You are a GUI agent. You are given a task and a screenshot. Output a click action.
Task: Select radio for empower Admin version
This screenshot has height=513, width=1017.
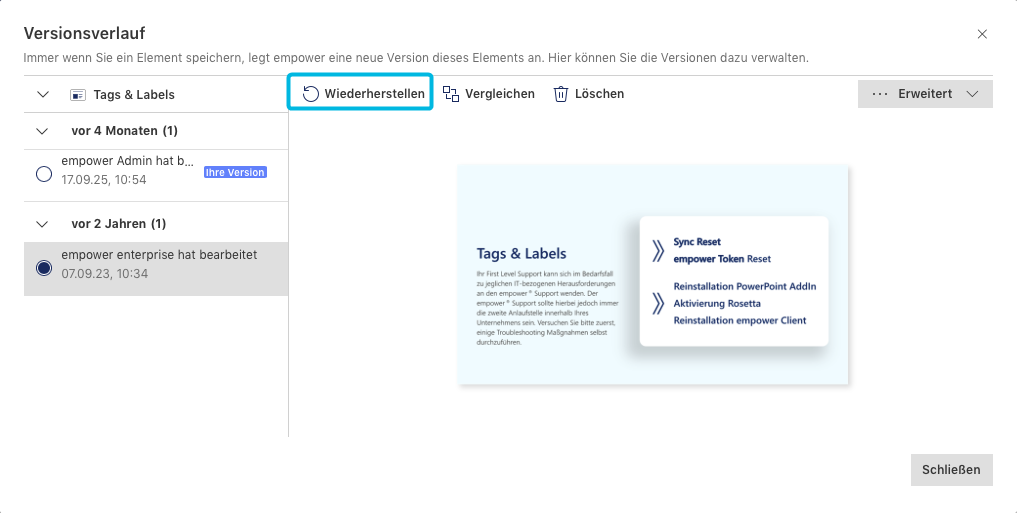pyautogui.click(x=44, y=174)
